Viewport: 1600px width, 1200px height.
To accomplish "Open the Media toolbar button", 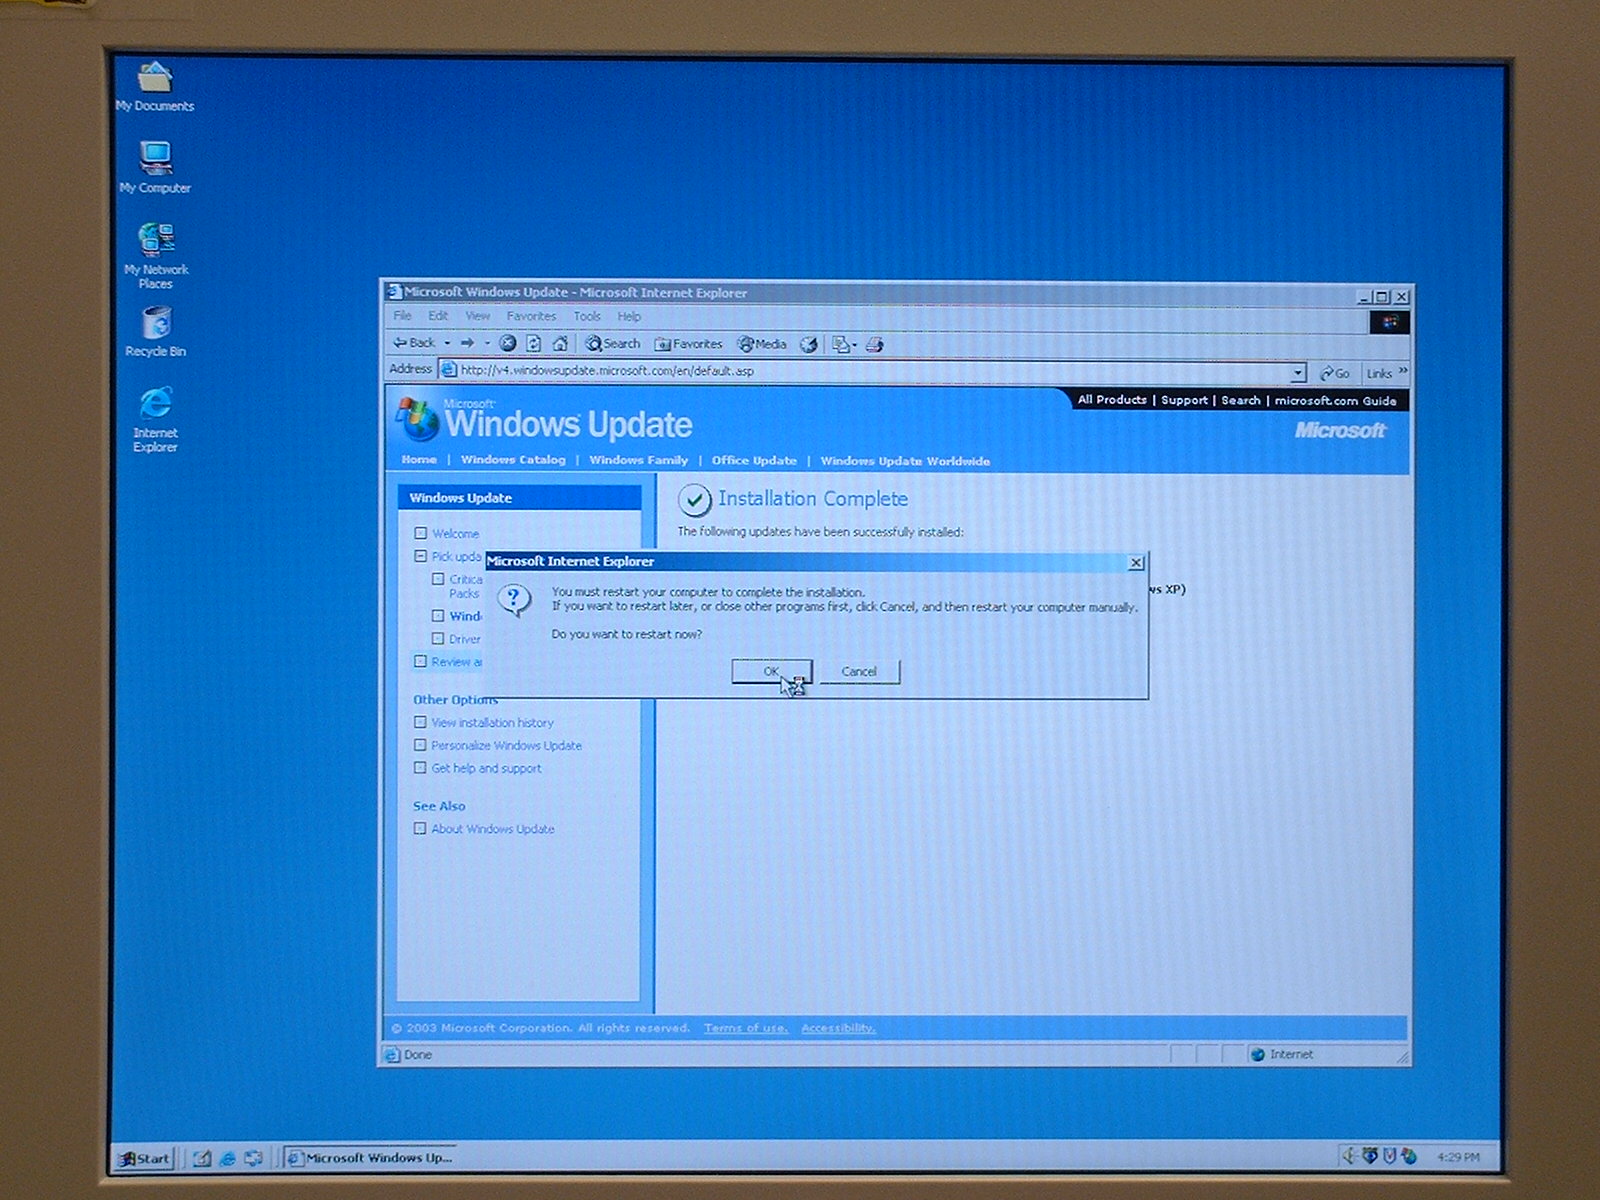I will pos(762,344).
